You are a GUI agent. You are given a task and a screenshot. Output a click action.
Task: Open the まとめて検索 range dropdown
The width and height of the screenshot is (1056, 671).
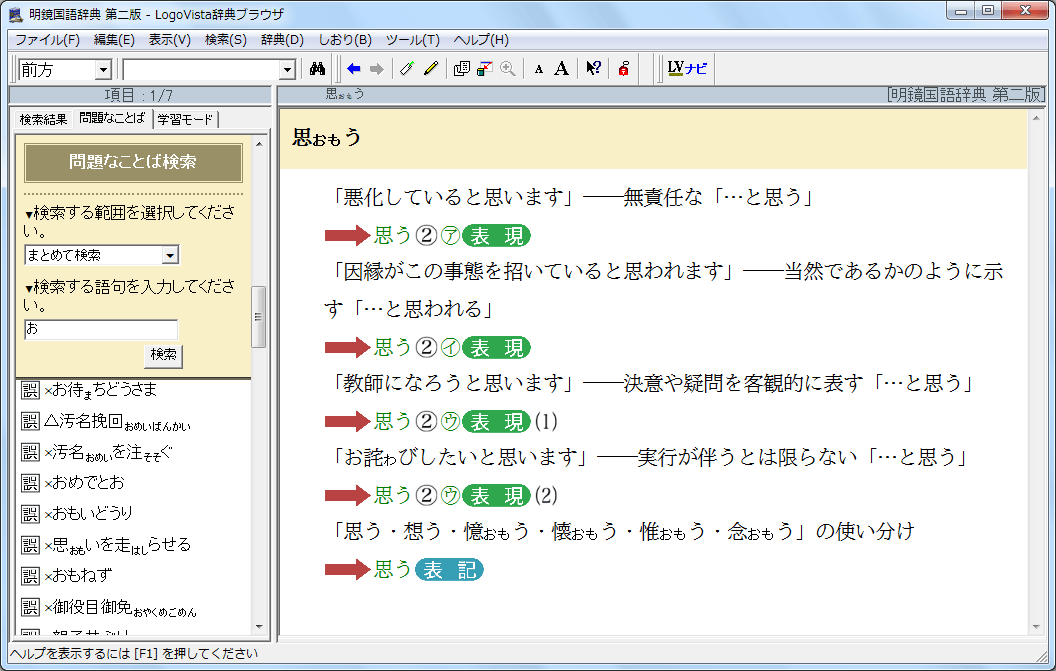coord(169,255)
